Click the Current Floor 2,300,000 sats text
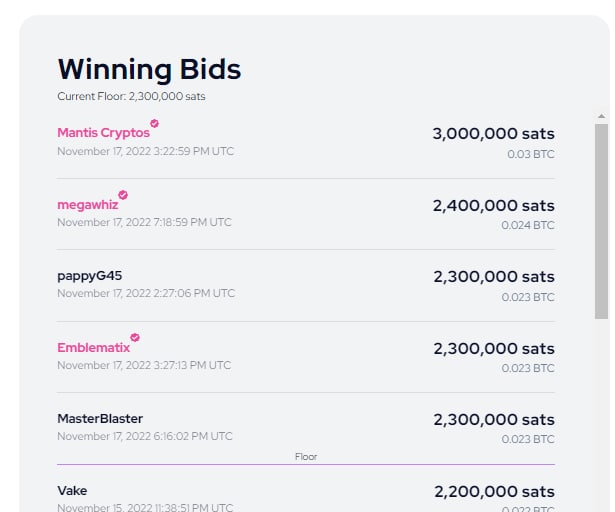The image size is (615, 512). 131,97
